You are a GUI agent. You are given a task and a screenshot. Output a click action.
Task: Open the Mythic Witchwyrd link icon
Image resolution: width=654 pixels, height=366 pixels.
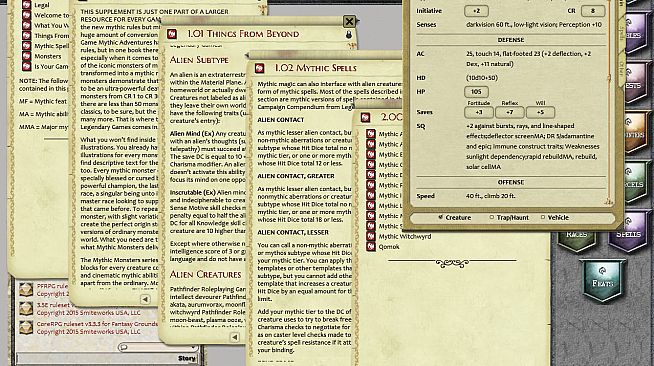(x=371, y=236)
